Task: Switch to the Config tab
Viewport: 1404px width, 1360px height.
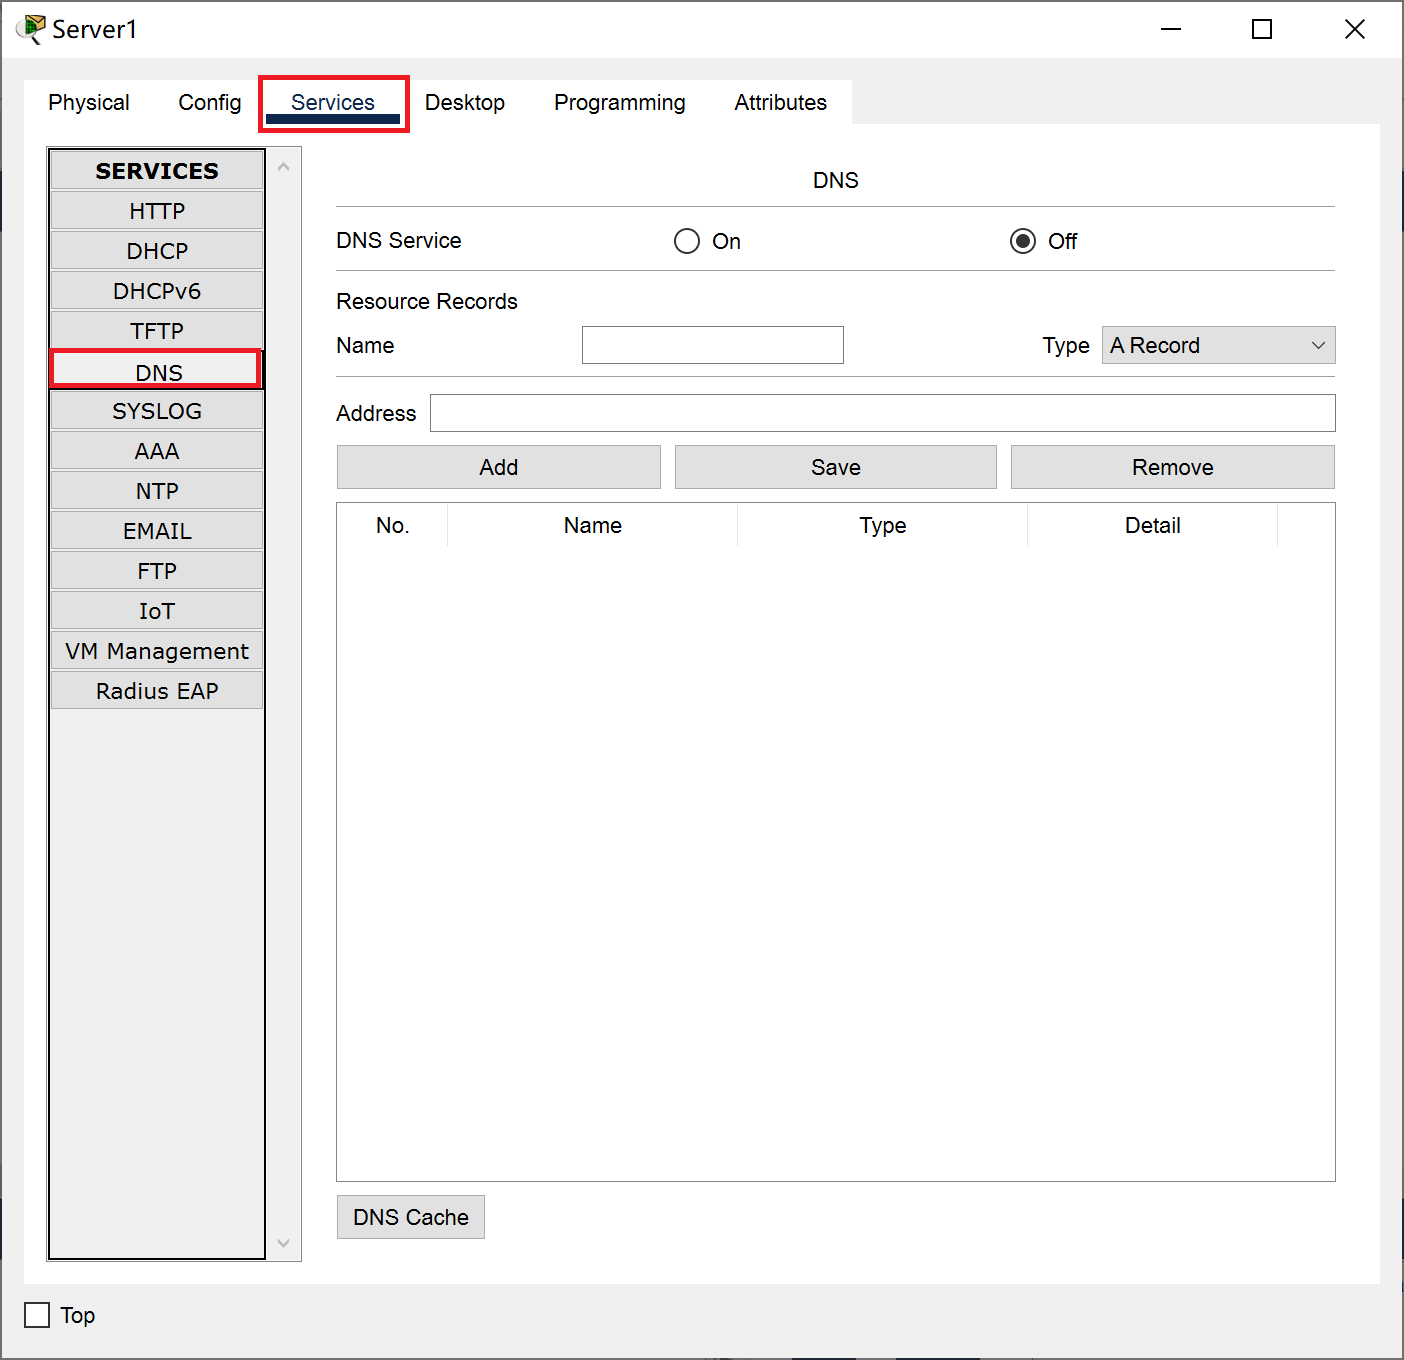Action: [209, 103]
